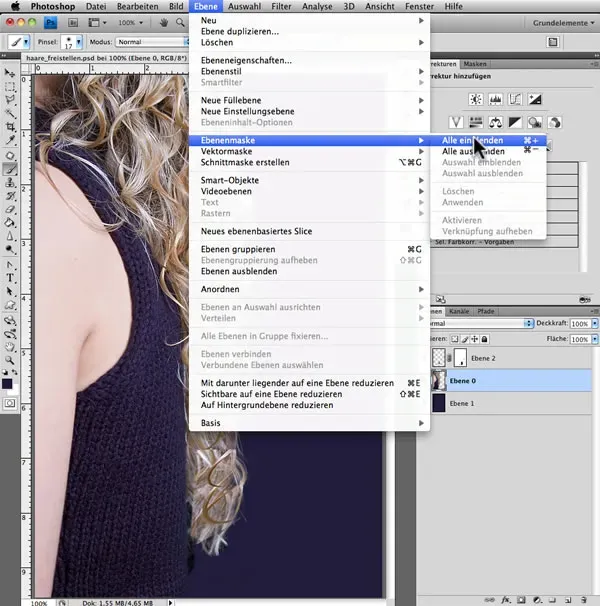Select the Crop tool
This screenshot has width=600, height=606.
(x=9, y=127)
